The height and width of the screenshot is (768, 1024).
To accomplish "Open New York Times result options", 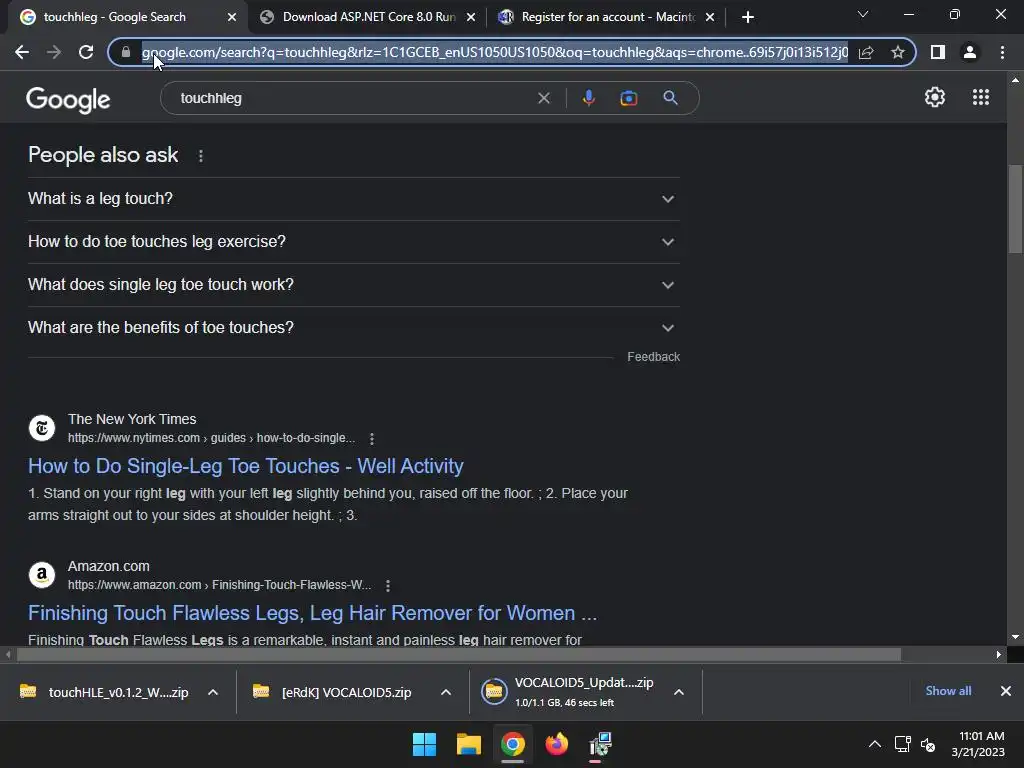I will (372, 439).
